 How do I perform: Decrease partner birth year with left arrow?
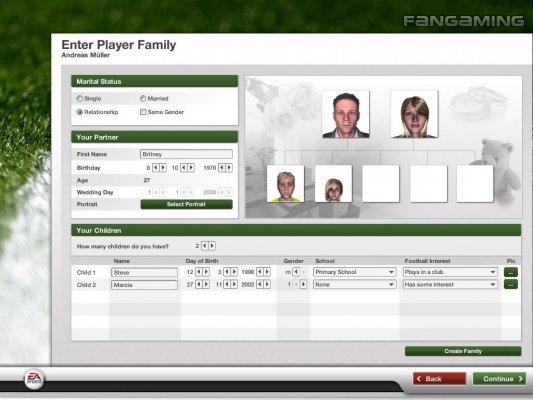(222, 168)
